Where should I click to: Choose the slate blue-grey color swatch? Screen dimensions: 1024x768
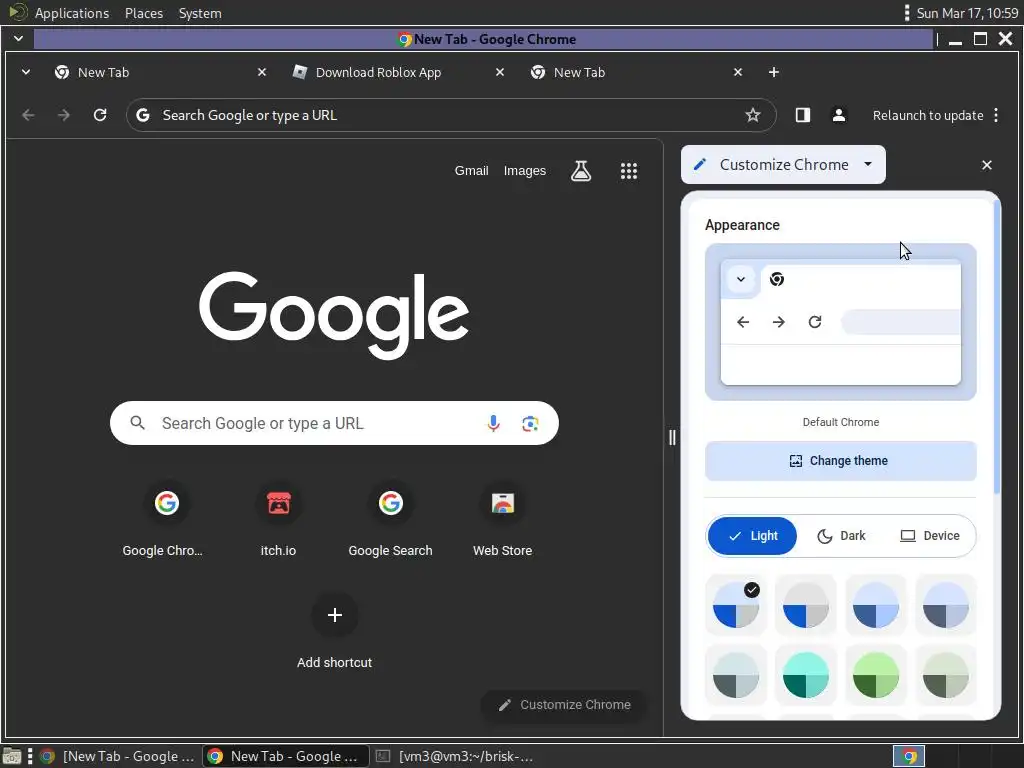946,605
